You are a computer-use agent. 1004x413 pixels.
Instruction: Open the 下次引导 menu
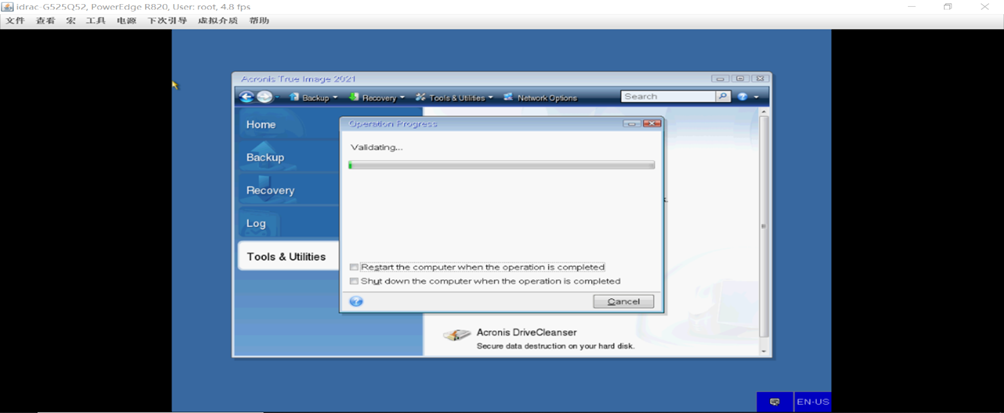coord(166,20)
